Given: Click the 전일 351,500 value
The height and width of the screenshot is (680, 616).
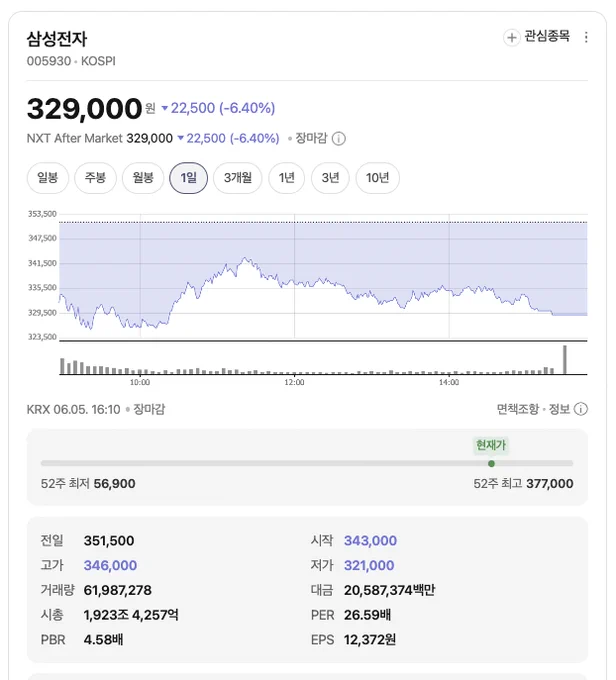Looking at the screenshot, I should click(x=109, y=541).
